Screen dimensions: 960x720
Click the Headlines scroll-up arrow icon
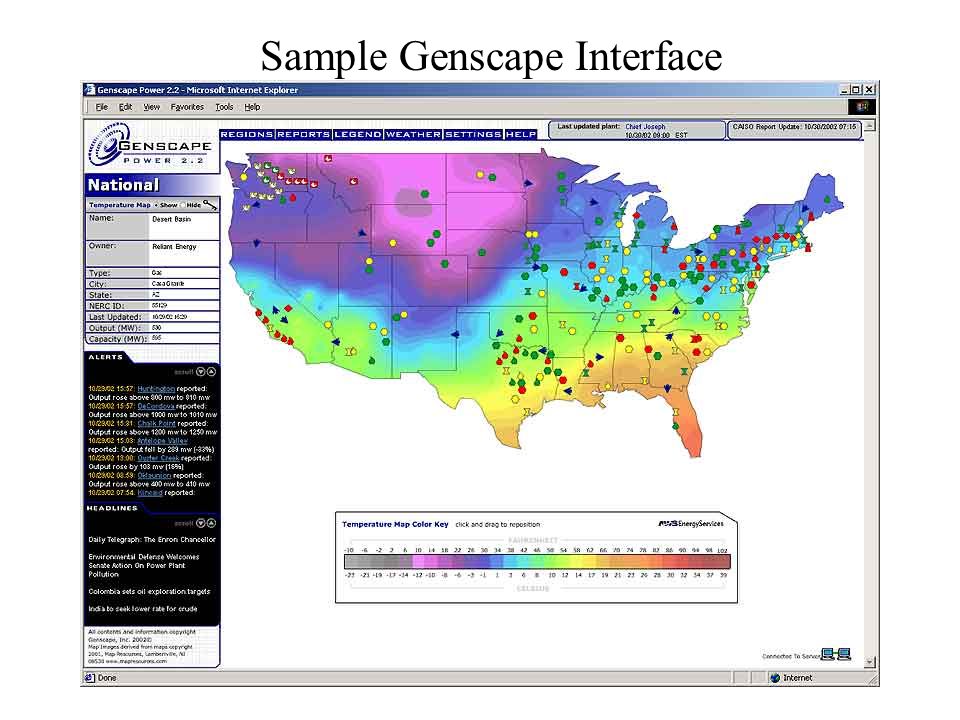[x=211, y=523]
